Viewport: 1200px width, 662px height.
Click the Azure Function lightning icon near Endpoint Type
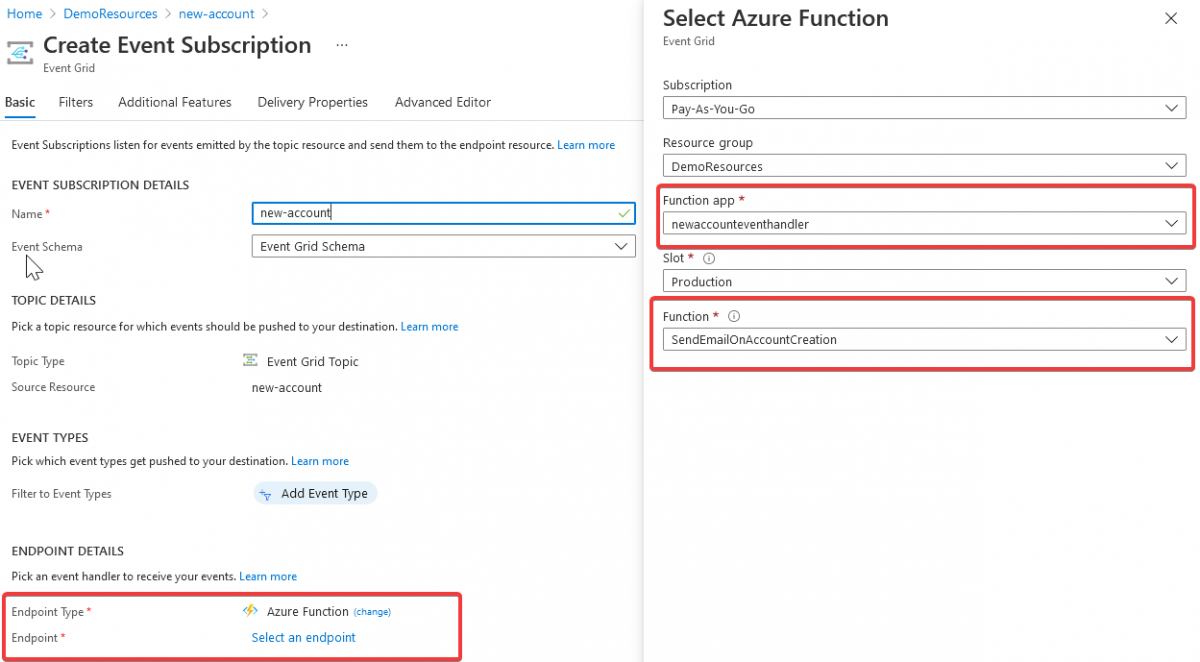[x=250, y=611]
